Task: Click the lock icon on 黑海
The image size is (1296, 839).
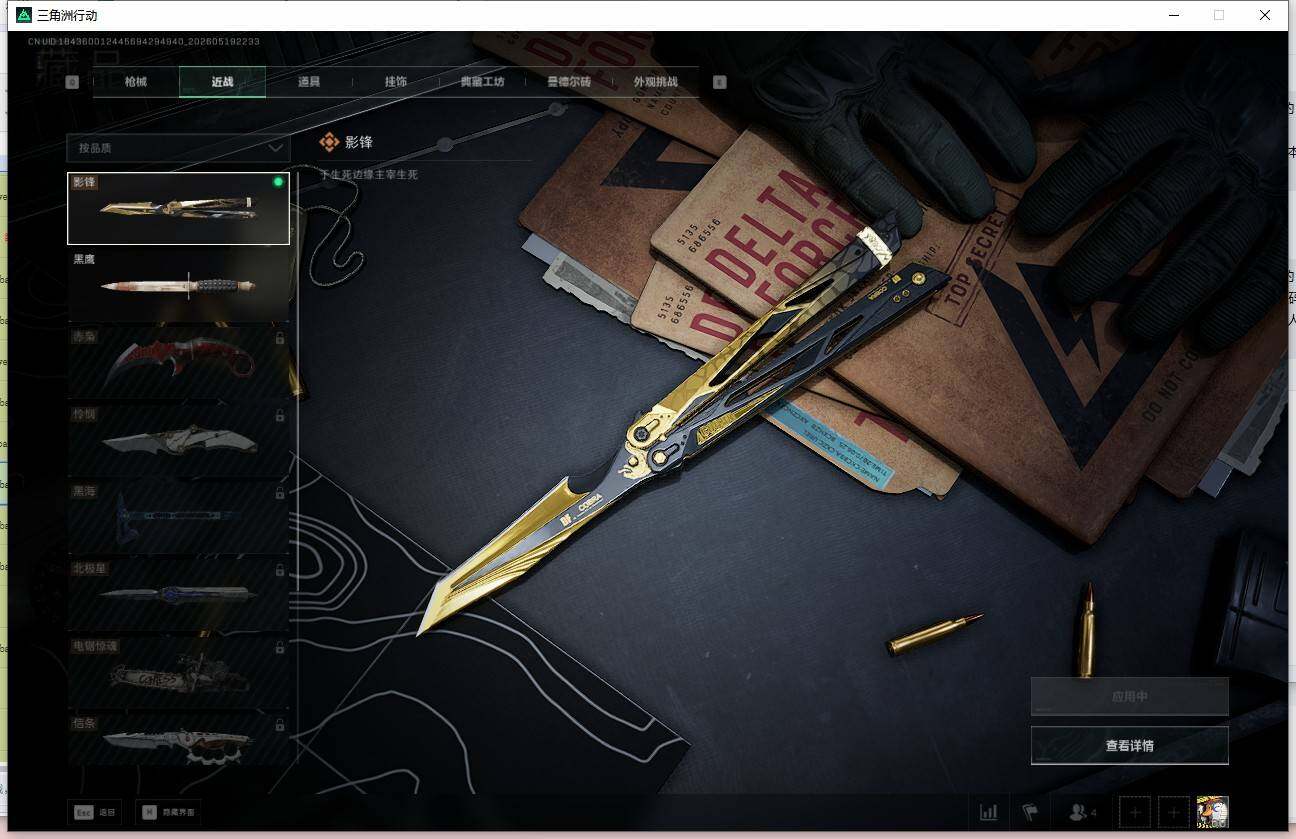Action: click(280, 492)
